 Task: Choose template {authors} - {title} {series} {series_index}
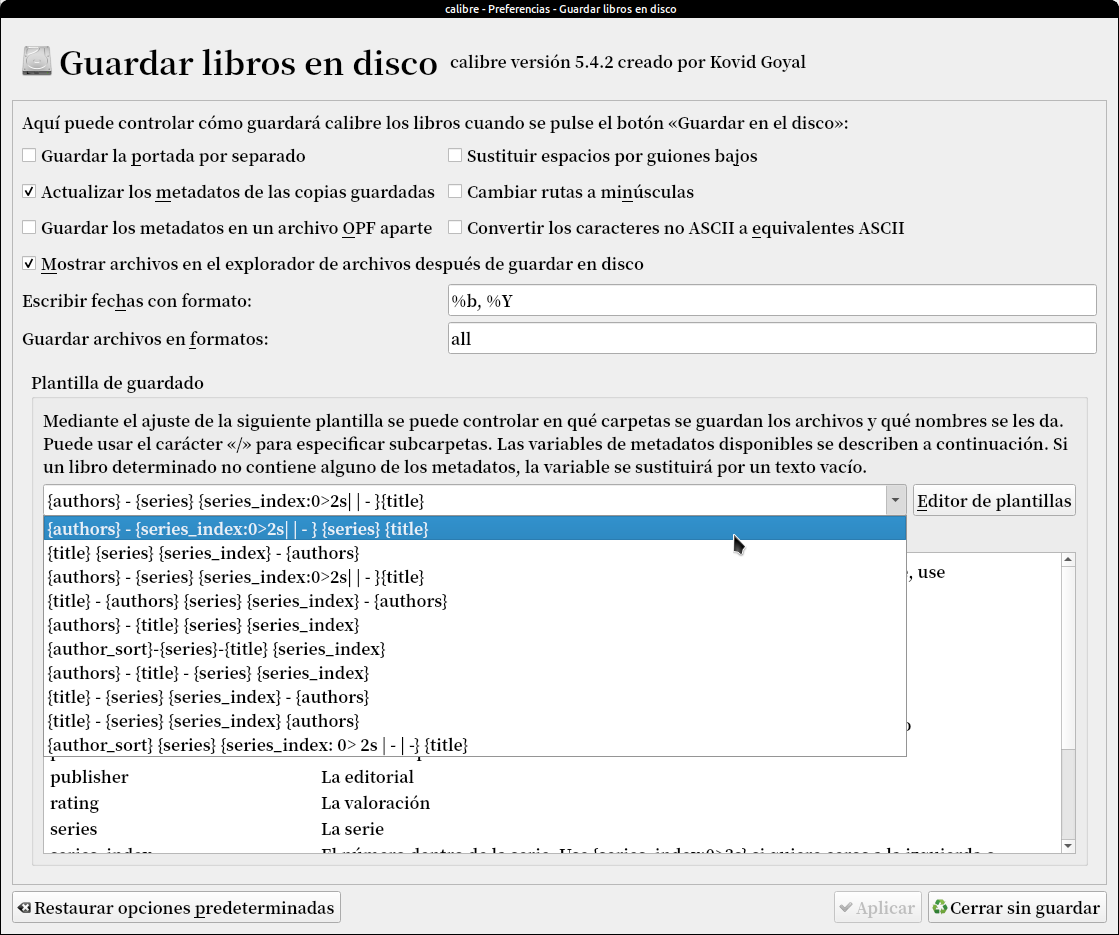[x=475, y=625]
